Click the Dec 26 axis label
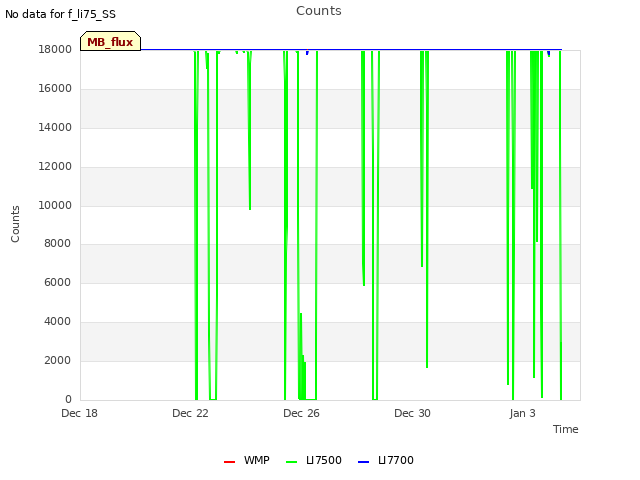This screenshot has height=480, width=640. [x=302, y=413]
